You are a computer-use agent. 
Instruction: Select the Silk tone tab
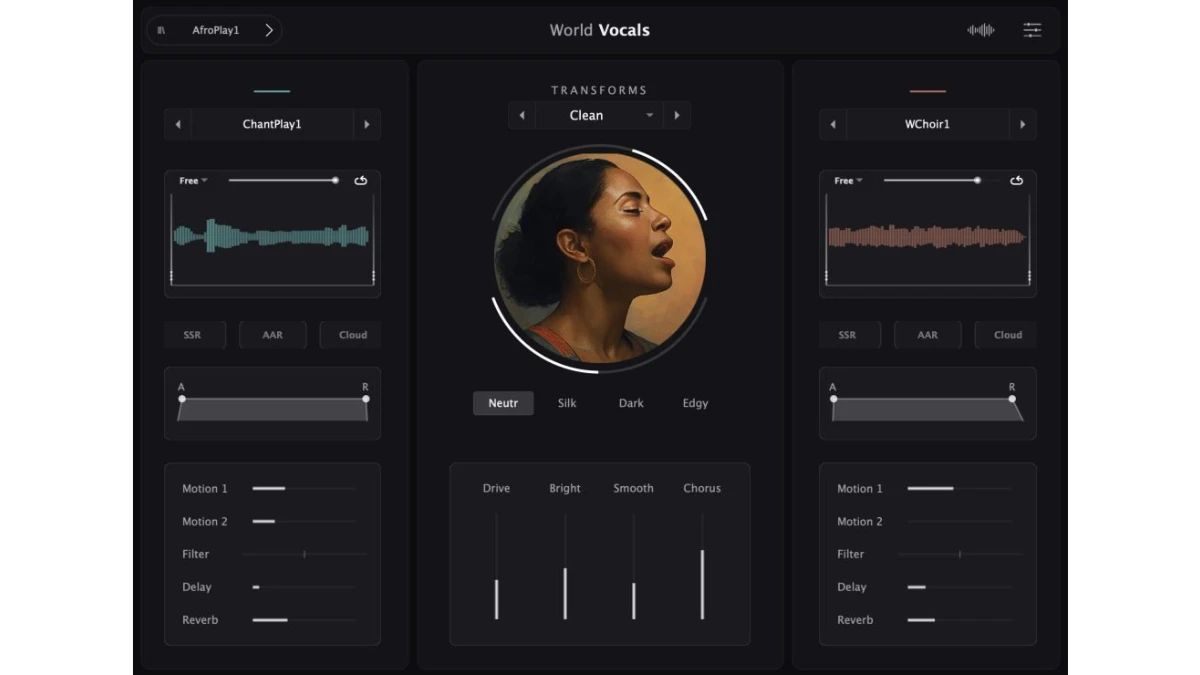(x=567, y=403)
